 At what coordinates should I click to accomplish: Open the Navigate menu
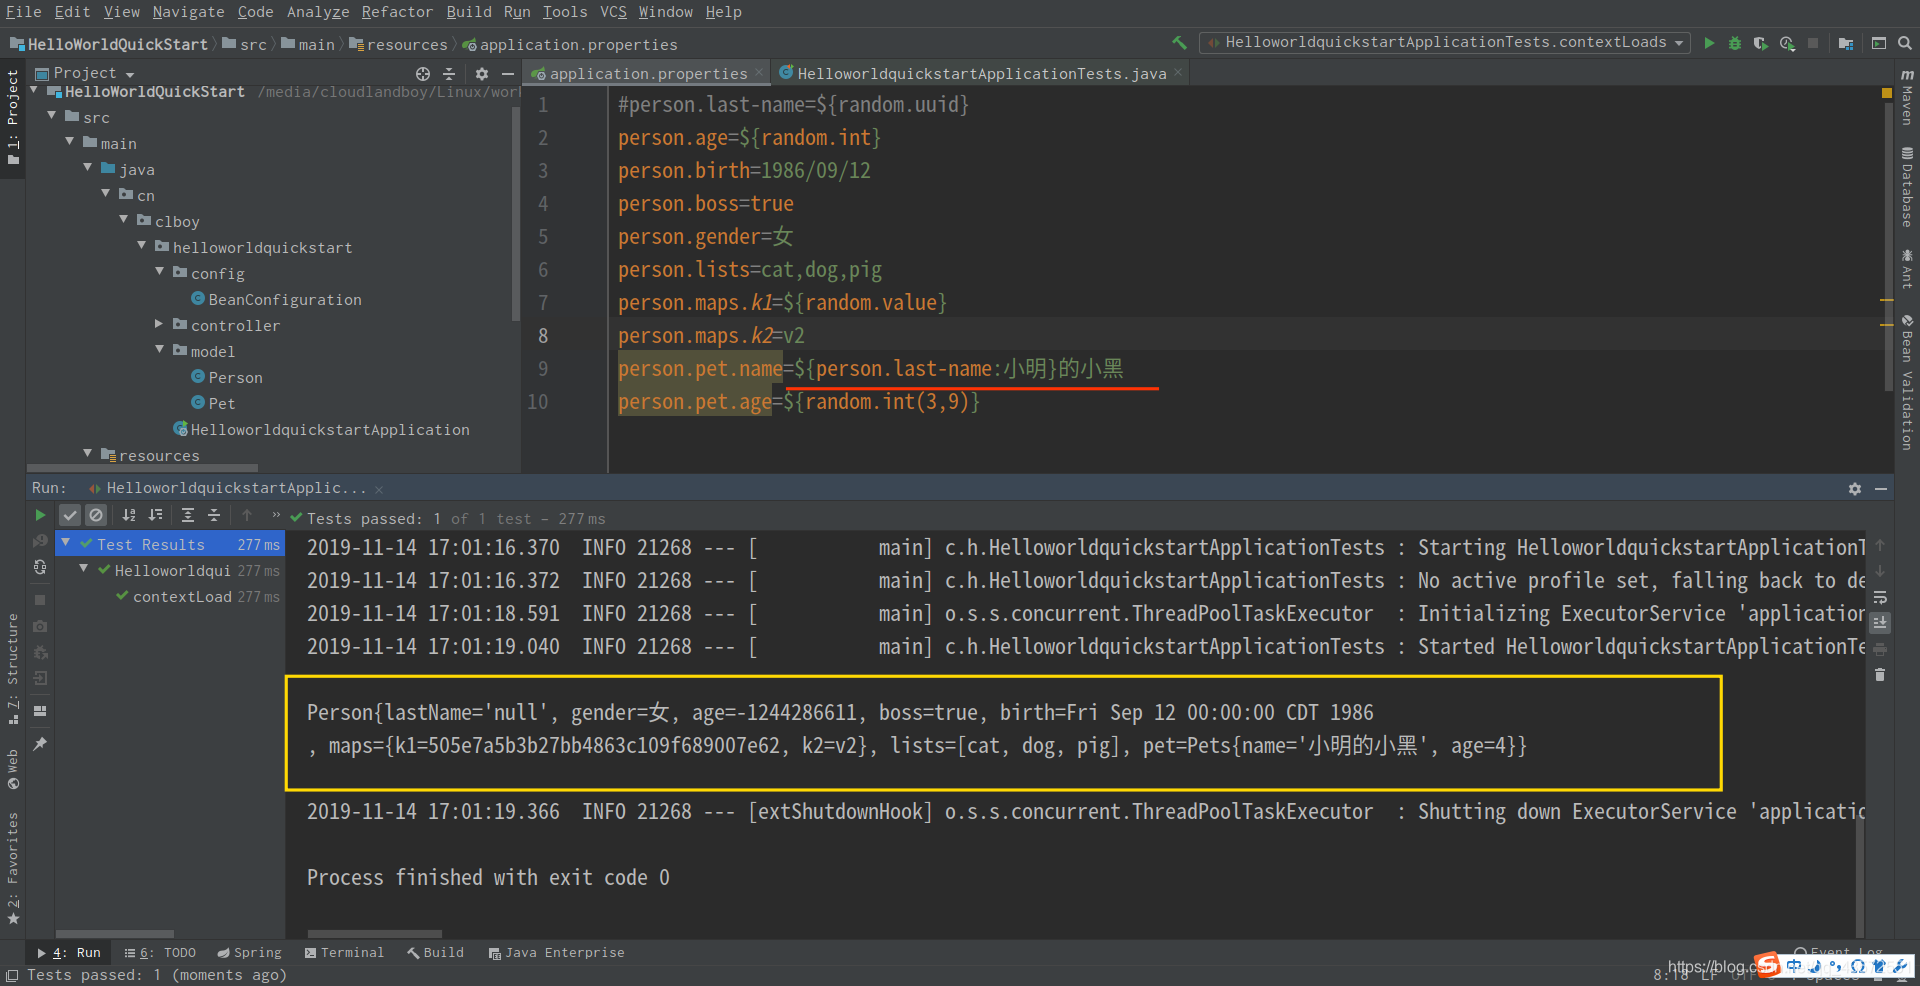[x=188, y=12]
